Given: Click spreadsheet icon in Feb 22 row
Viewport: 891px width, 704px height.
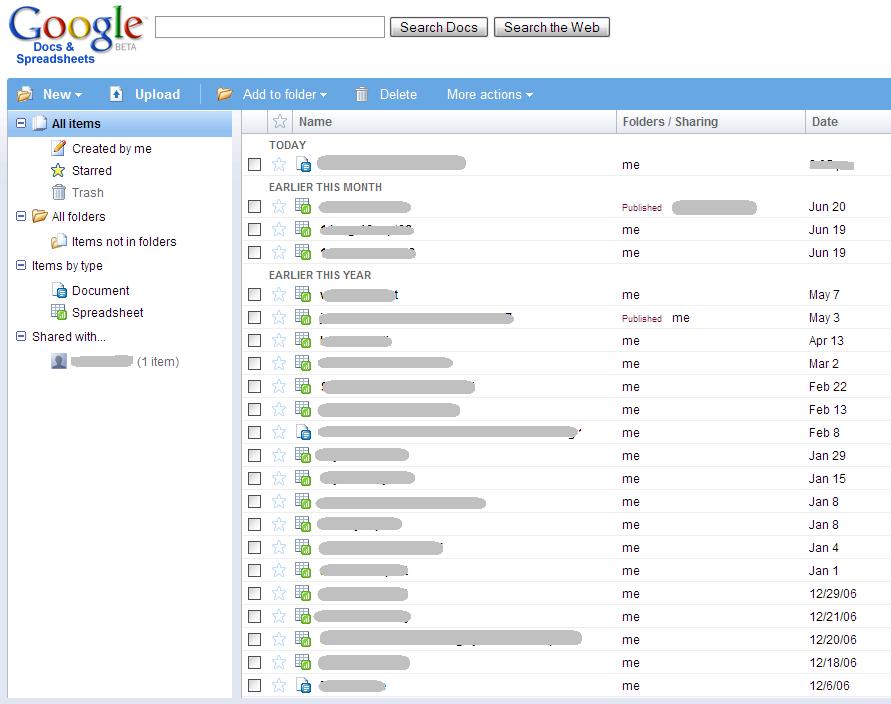Looking at the screenshot, I should tap(303, 386).
